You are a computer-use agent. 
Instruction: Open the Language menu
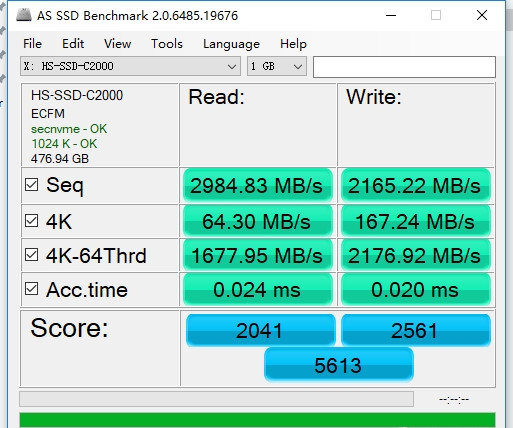(x=231, y=44)
